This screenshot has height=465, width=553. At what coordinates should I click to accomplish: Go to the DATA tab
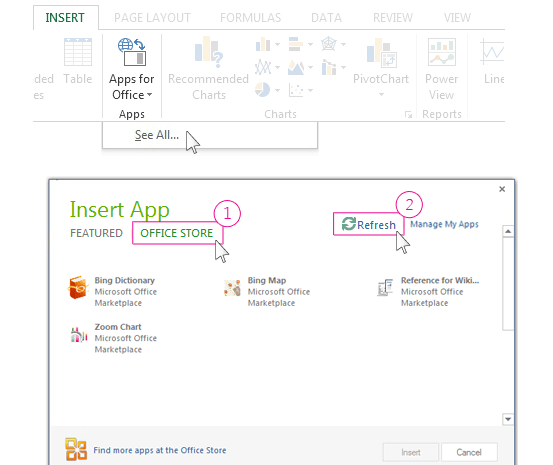pos(326,18)
